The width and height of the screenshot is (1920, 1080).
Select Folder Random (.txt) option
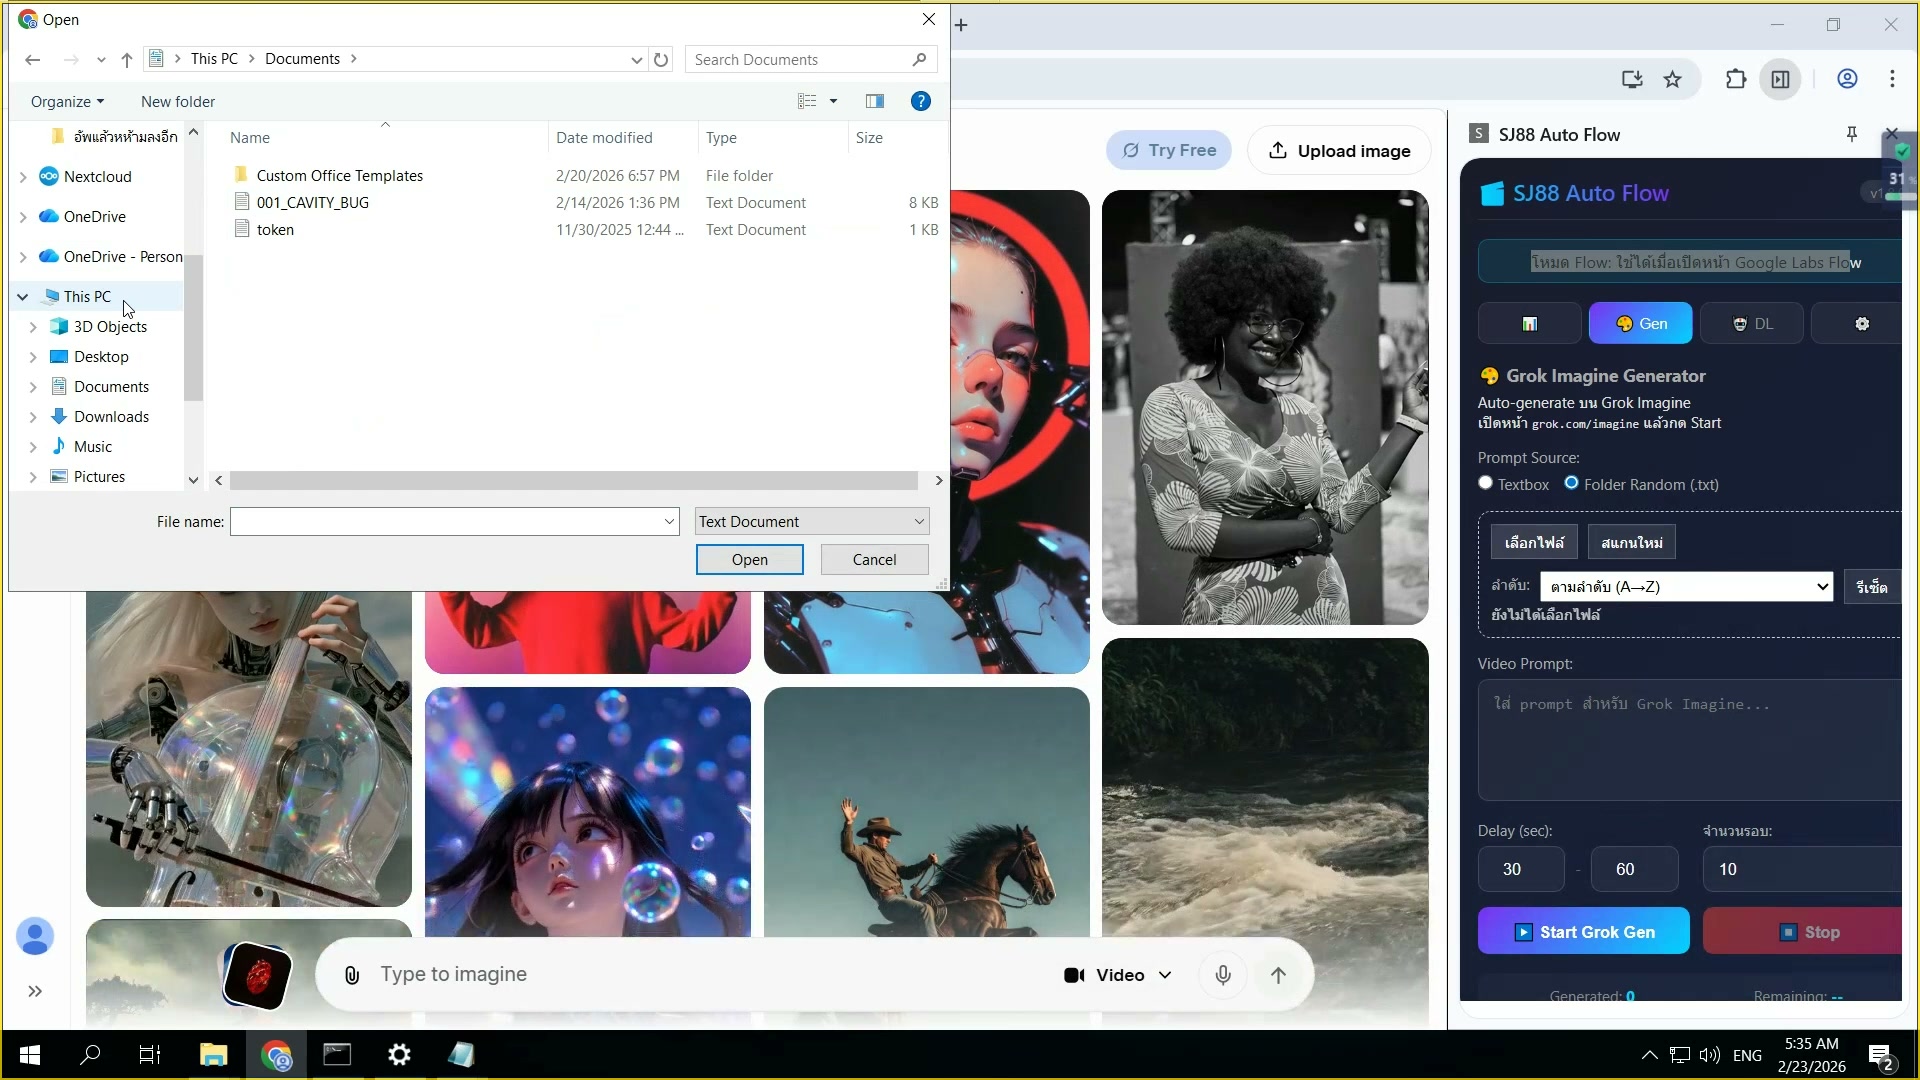(x=1572, y=484)
